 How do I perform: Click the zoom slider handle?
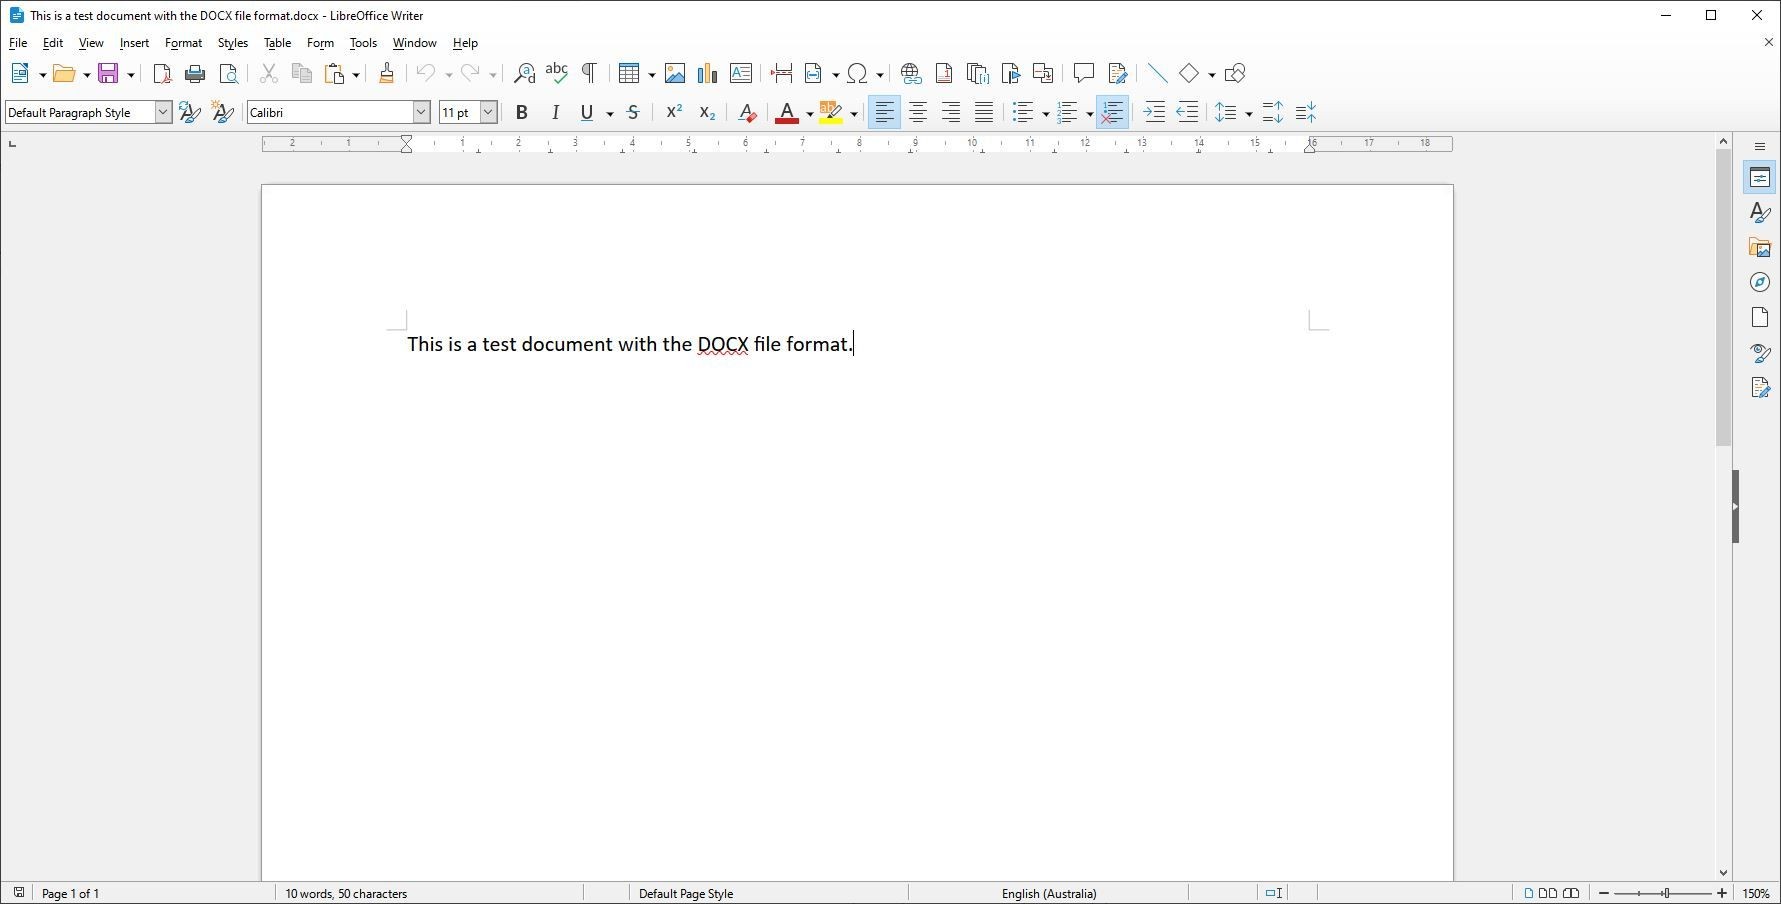coord(1666,893)
